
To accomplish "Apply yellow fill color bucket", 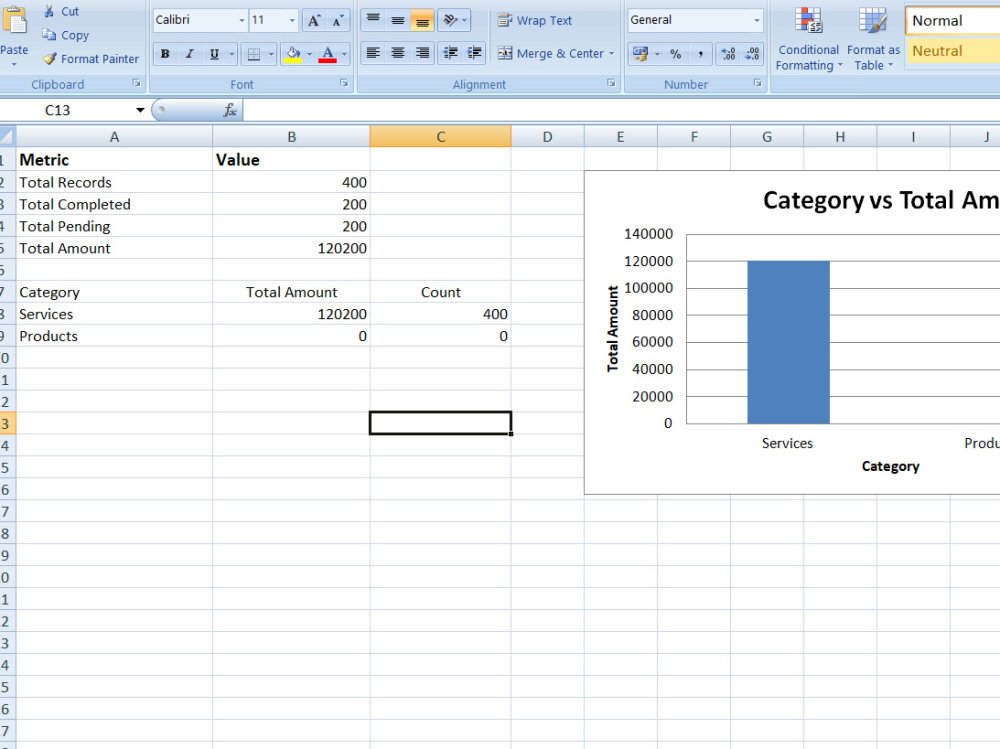I will 293,54.
